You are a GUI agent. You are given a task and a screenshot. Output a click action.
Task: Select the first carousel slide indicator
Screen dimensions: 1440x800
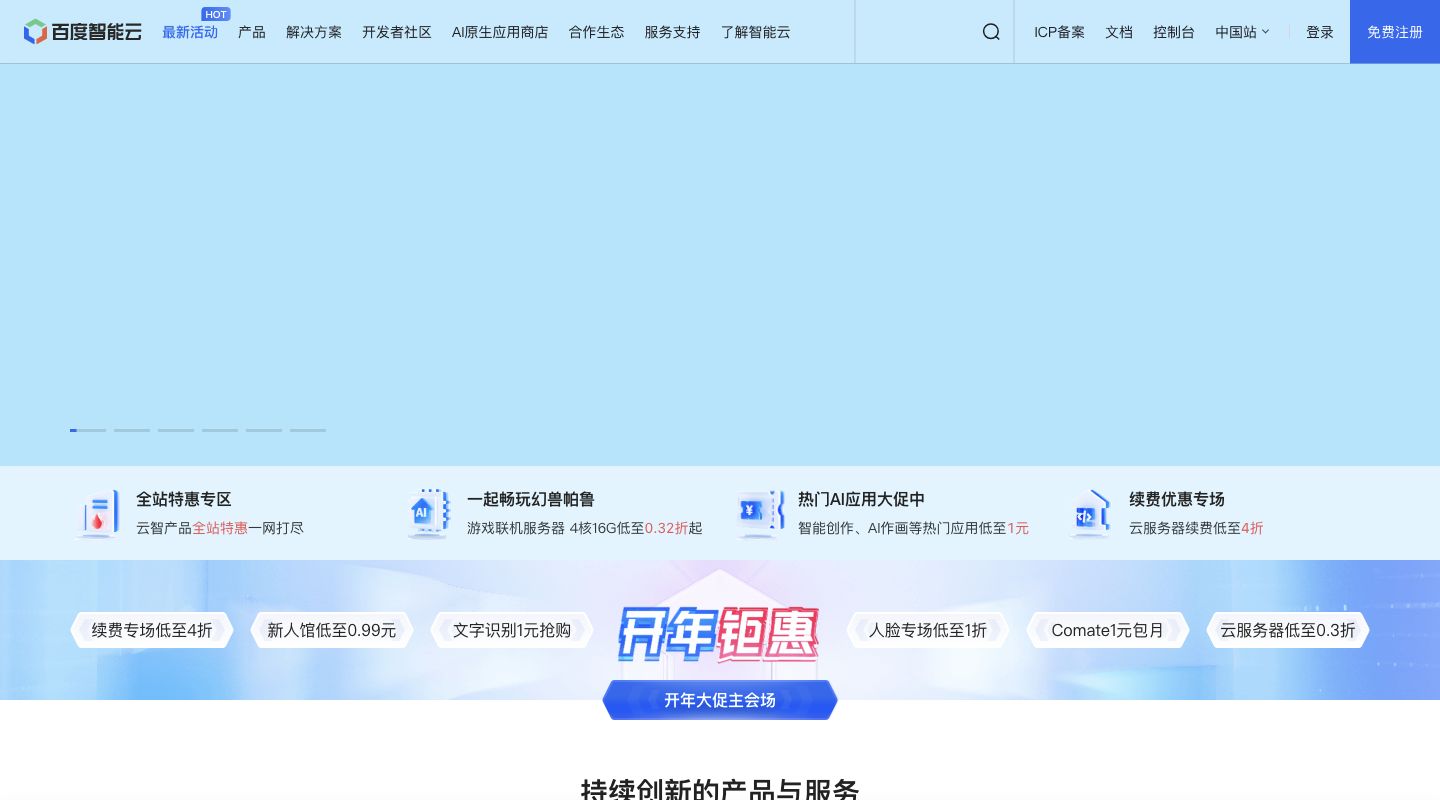[88, 430]
